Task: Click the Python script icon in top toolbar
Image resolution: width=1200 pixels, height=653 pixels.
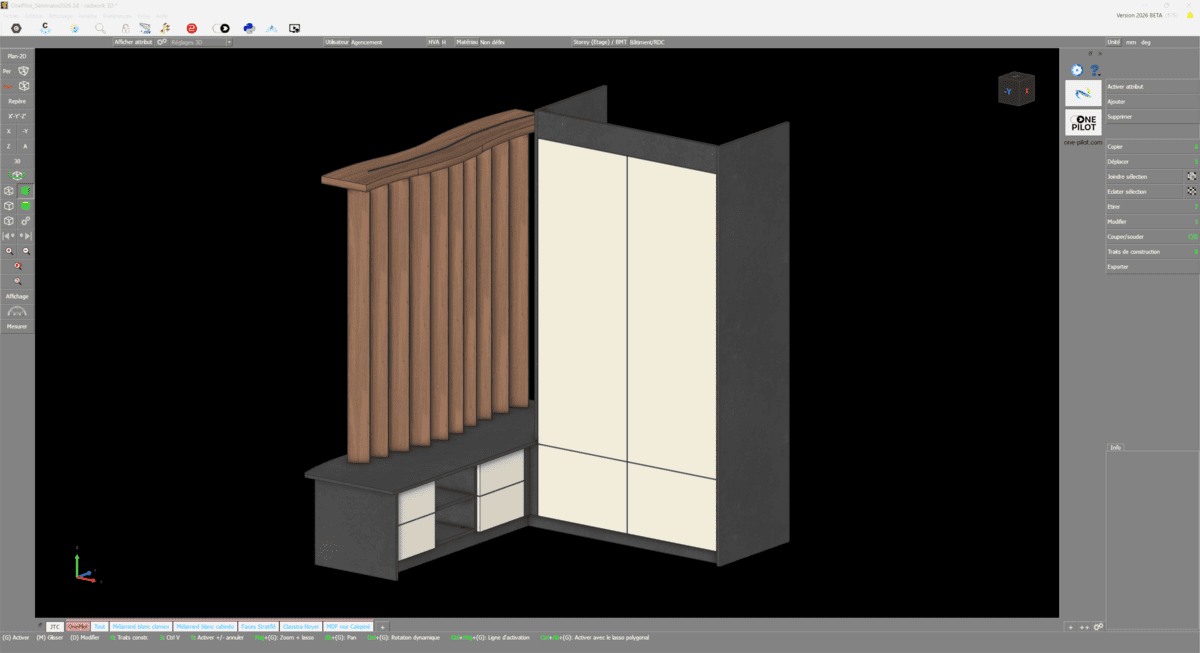Action: (x=248, y=28)
